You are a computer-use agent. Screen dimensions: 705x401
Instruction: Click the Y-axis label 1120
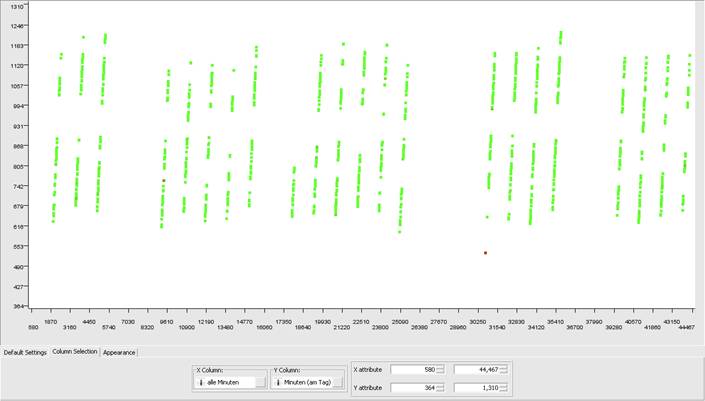point(17,66)
